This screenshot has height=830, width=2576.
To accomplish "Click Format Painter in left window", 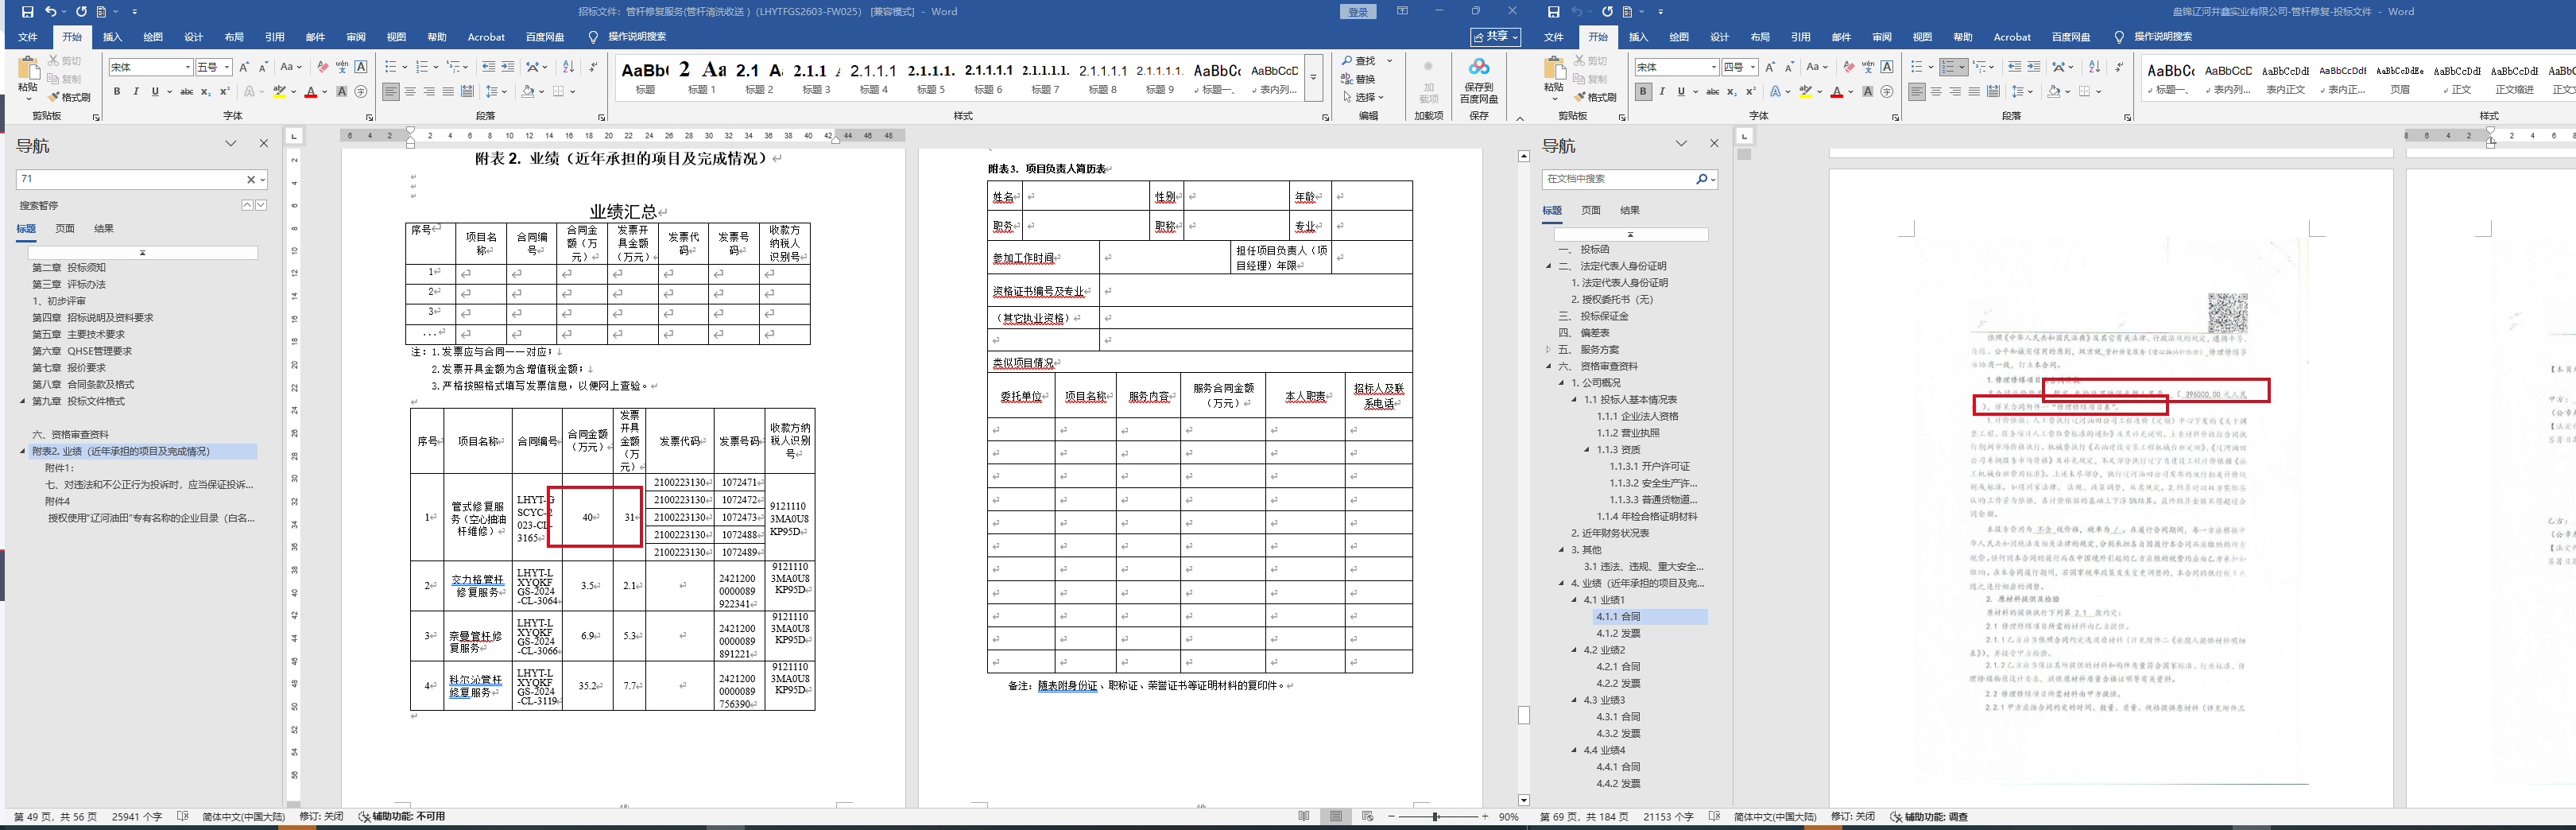I will (71, 97).
